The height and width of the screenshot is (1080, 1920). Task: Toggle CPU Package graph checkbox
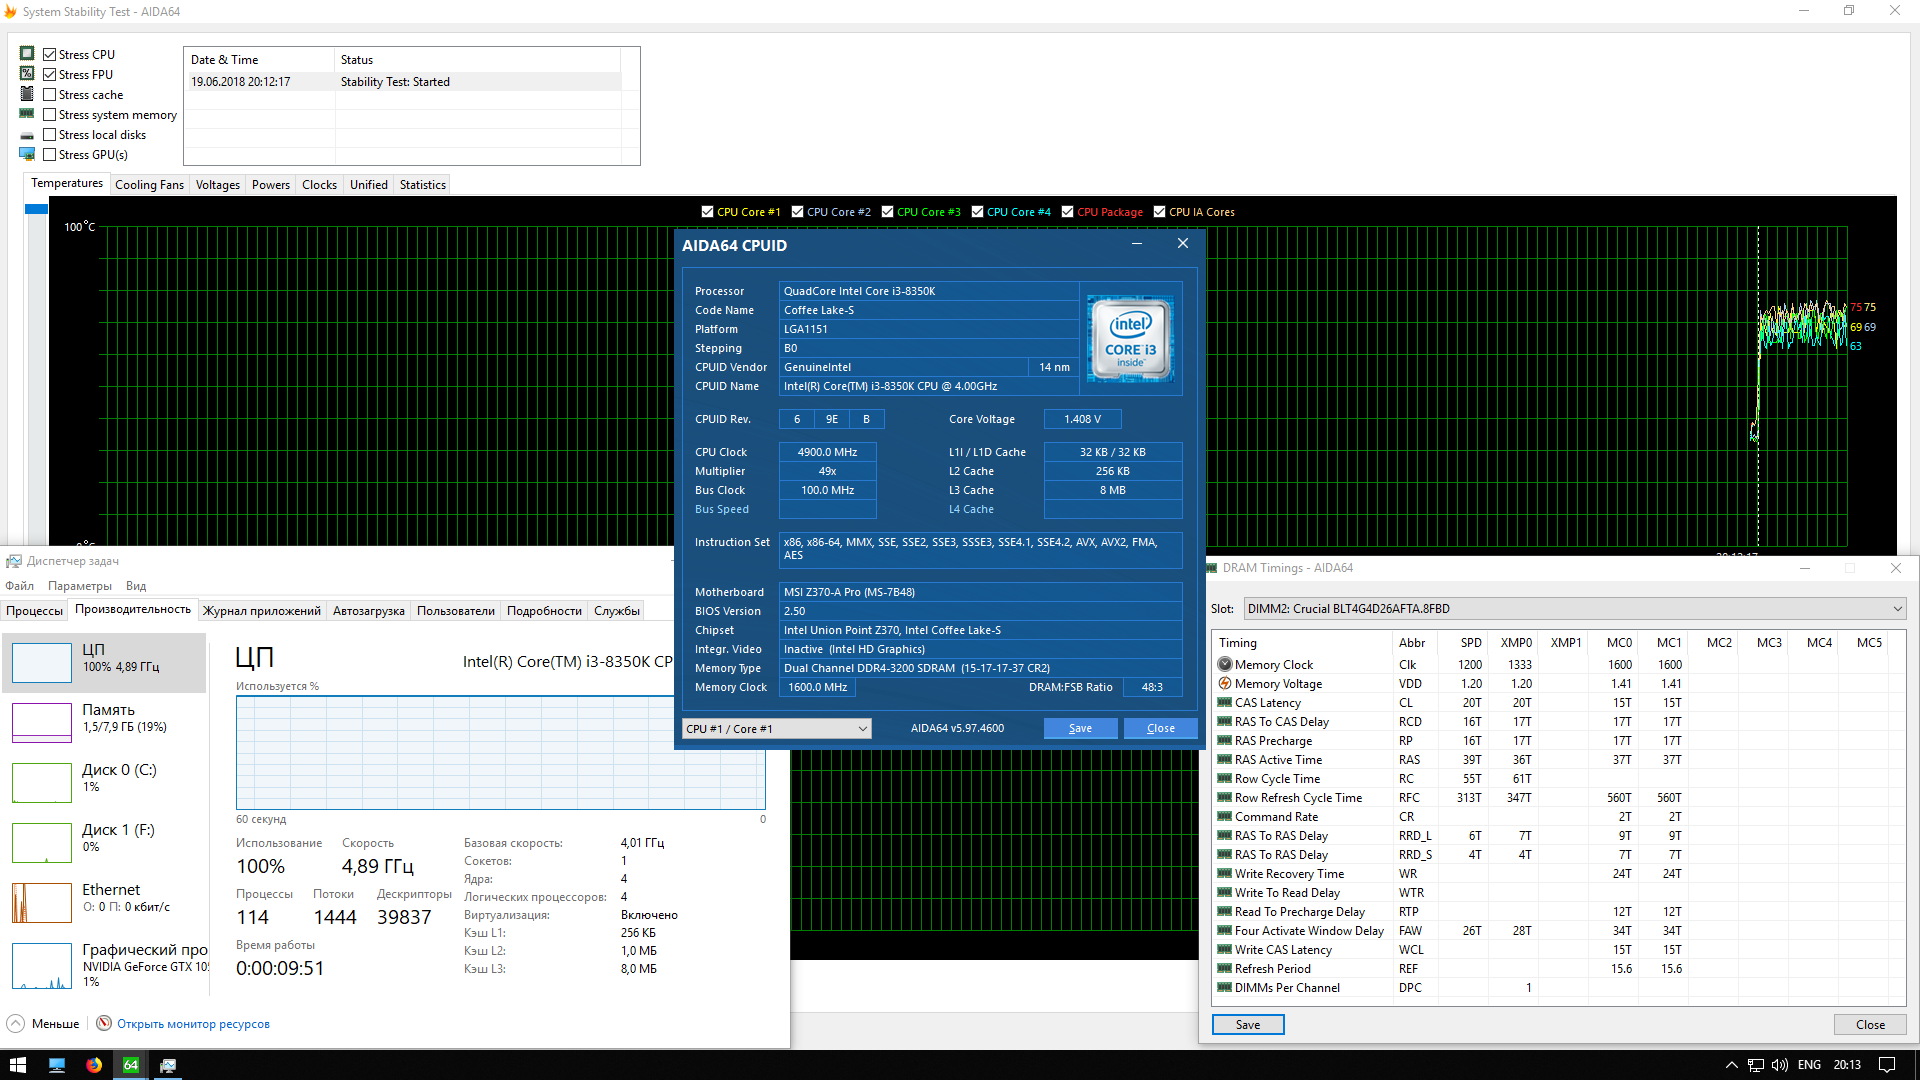pos(1068,212)
